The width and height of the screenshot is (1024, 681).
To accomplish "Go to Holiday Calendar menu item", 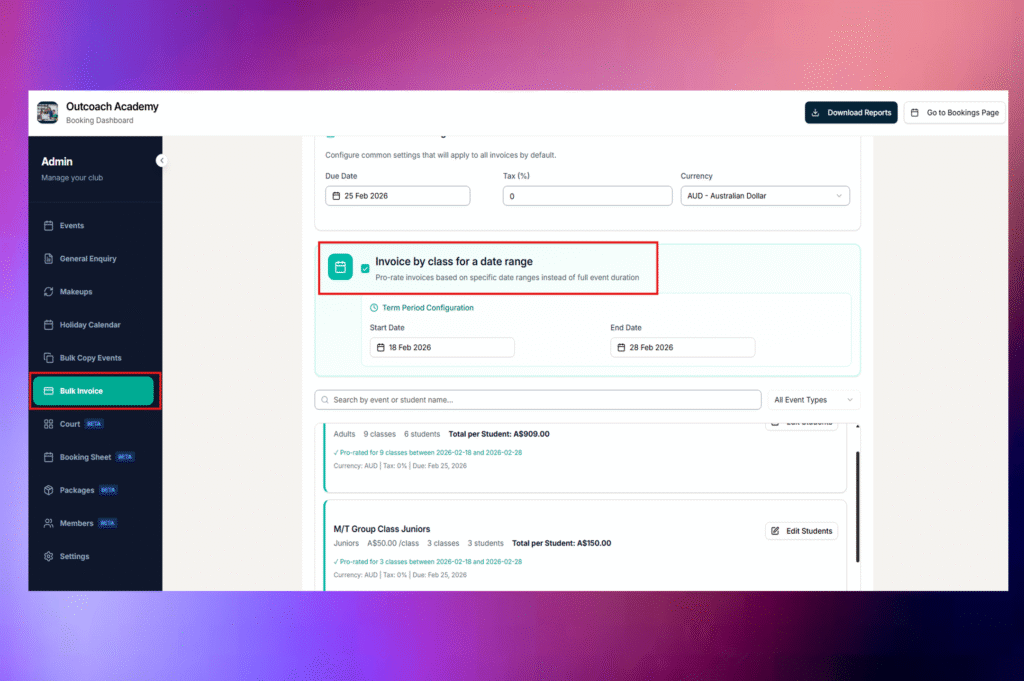I will pos(90,325).
